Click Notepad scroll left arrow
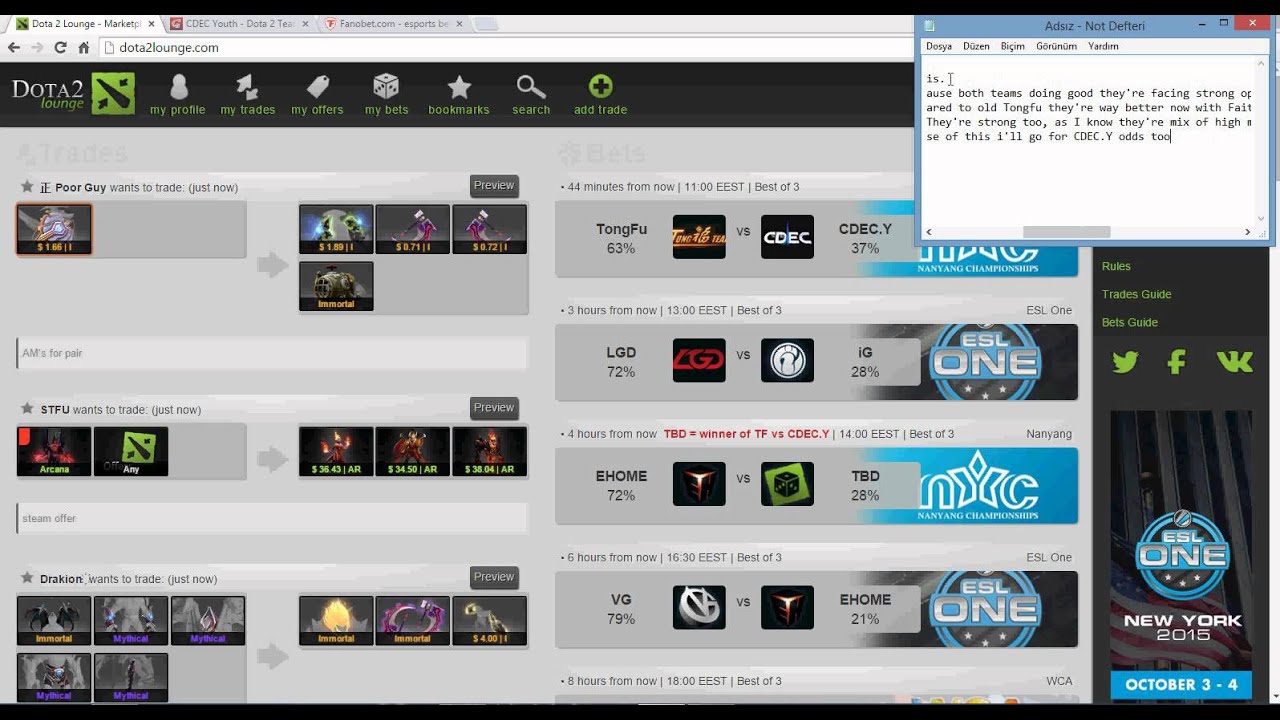 [929, 232]
